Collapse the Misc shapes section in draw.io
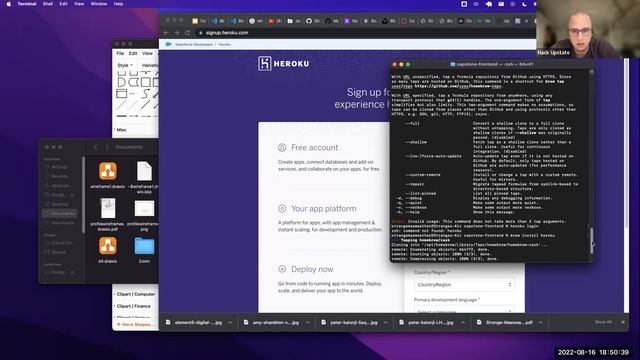640x360 pixels. point(121,130)
